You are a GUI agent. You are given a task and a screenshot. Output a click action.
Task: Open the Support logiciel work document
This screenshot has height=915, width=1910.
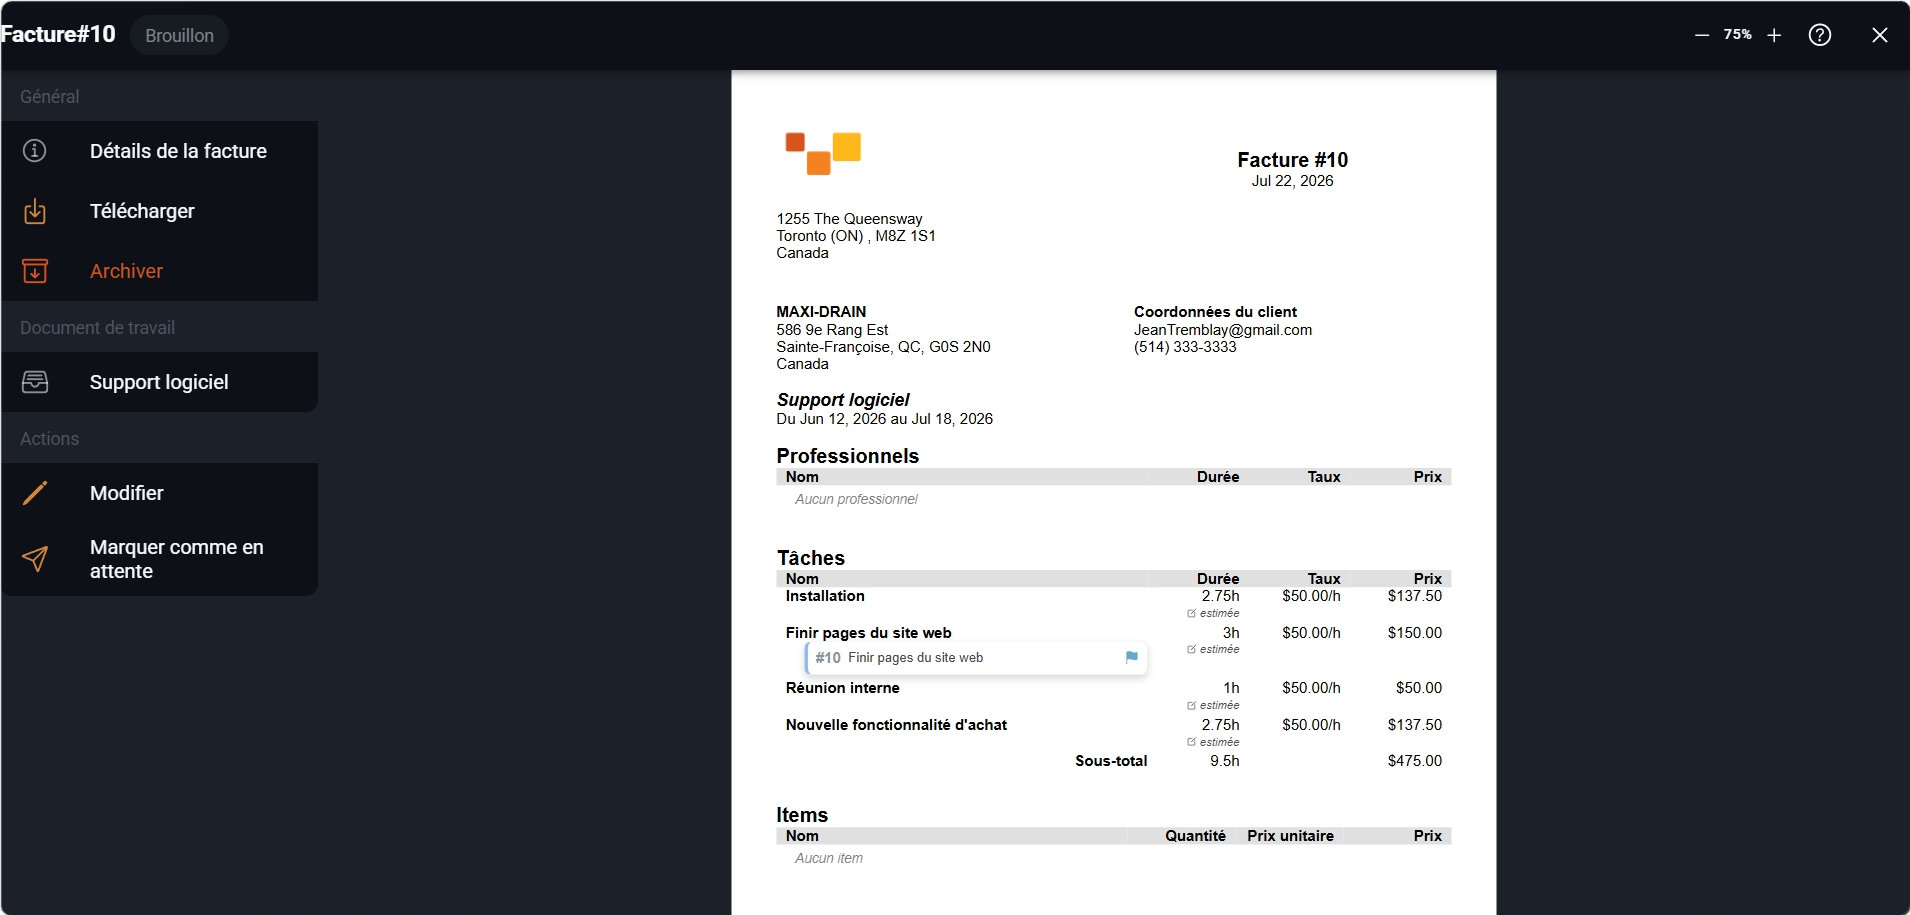[x=160, y=382]
